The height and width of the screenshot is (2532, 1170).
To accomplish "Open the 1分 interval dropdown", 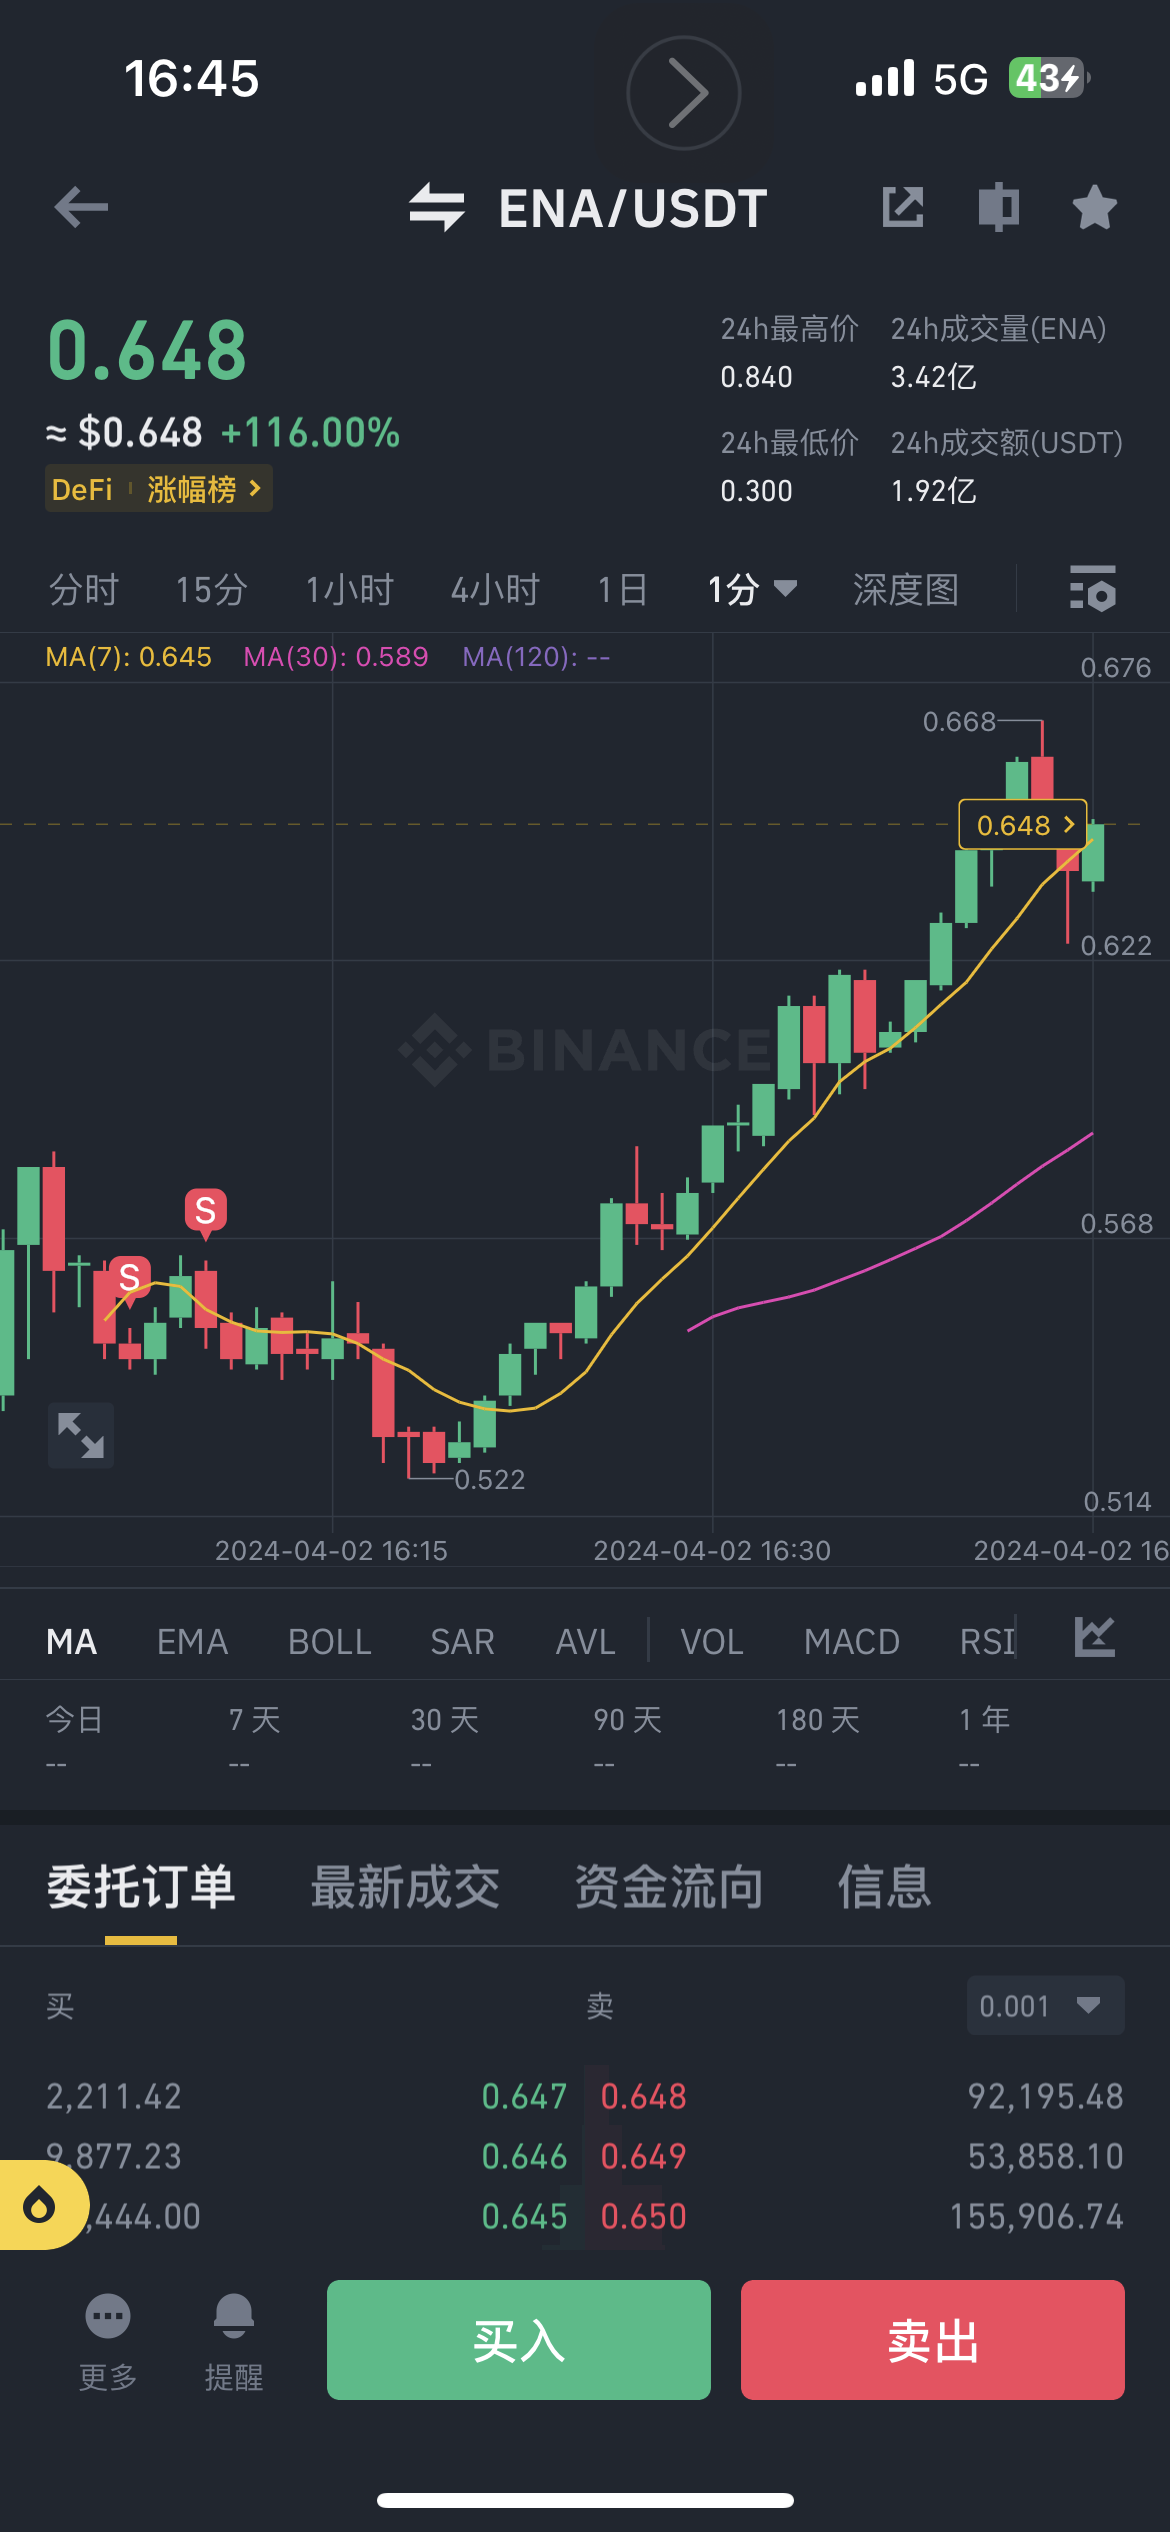I will [752, 589].
